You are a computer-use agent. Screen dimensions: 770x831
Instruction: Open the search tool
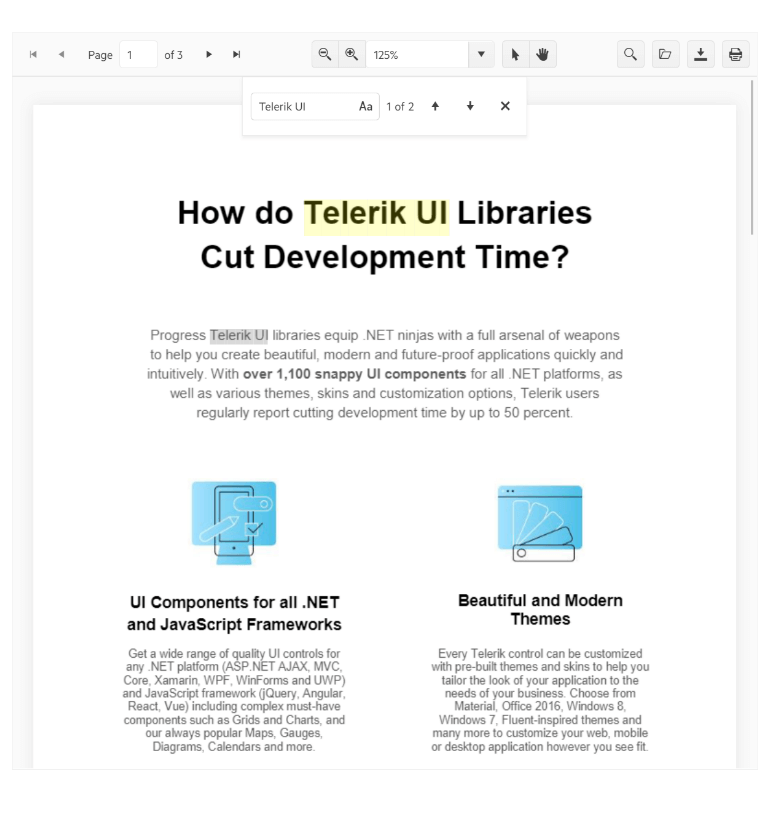[630, 55]
